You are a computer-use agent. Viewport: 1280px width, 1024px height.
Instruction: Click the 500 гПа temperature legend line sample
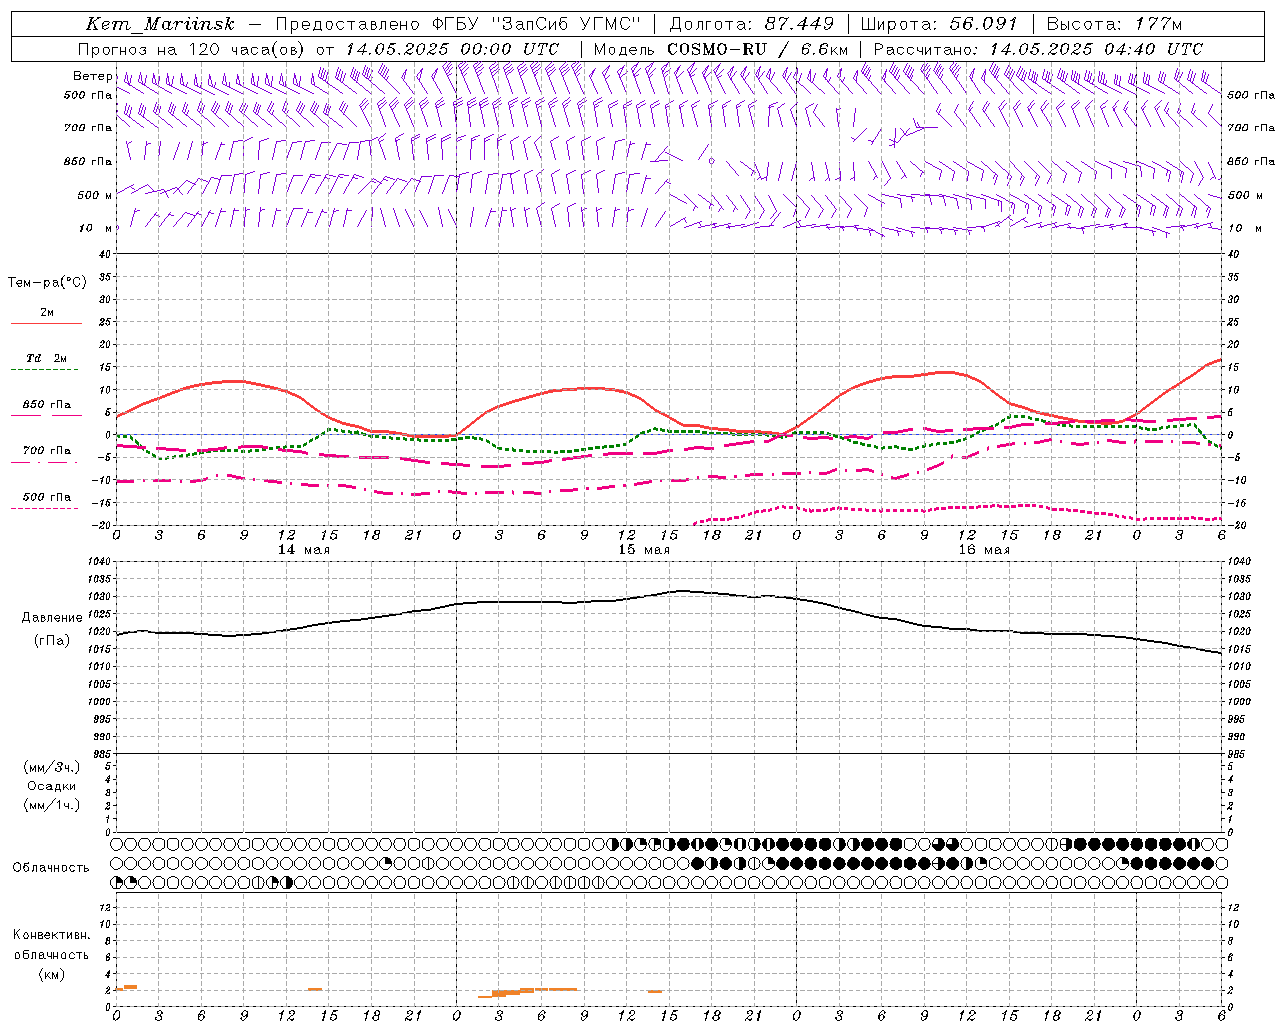point(46,508)
